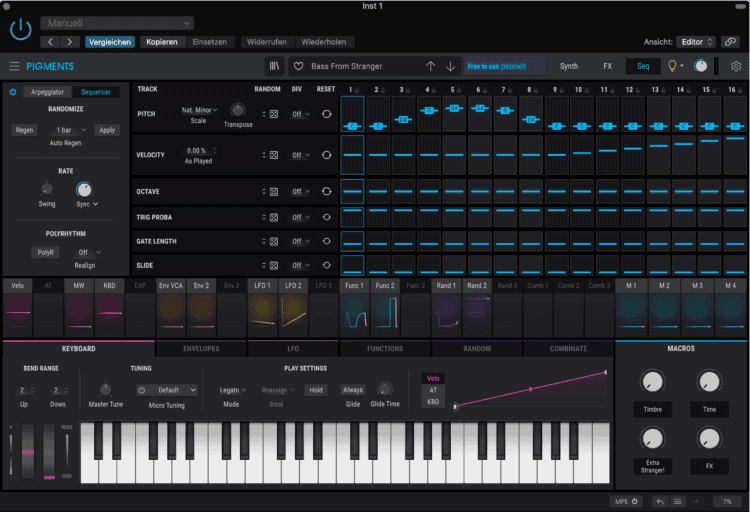The image size is (750, 512).
Task: Open the Default micro tuning dropdown
Action: coord(166,390)
